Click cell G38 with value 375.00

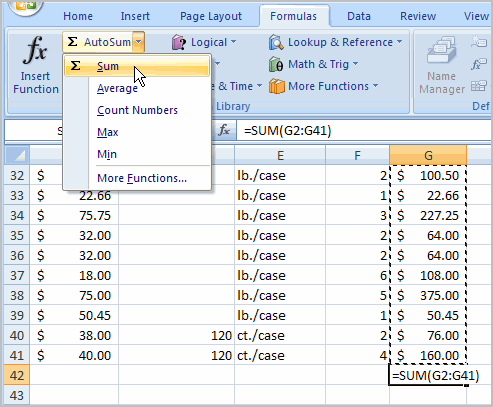tap(428, 295)
